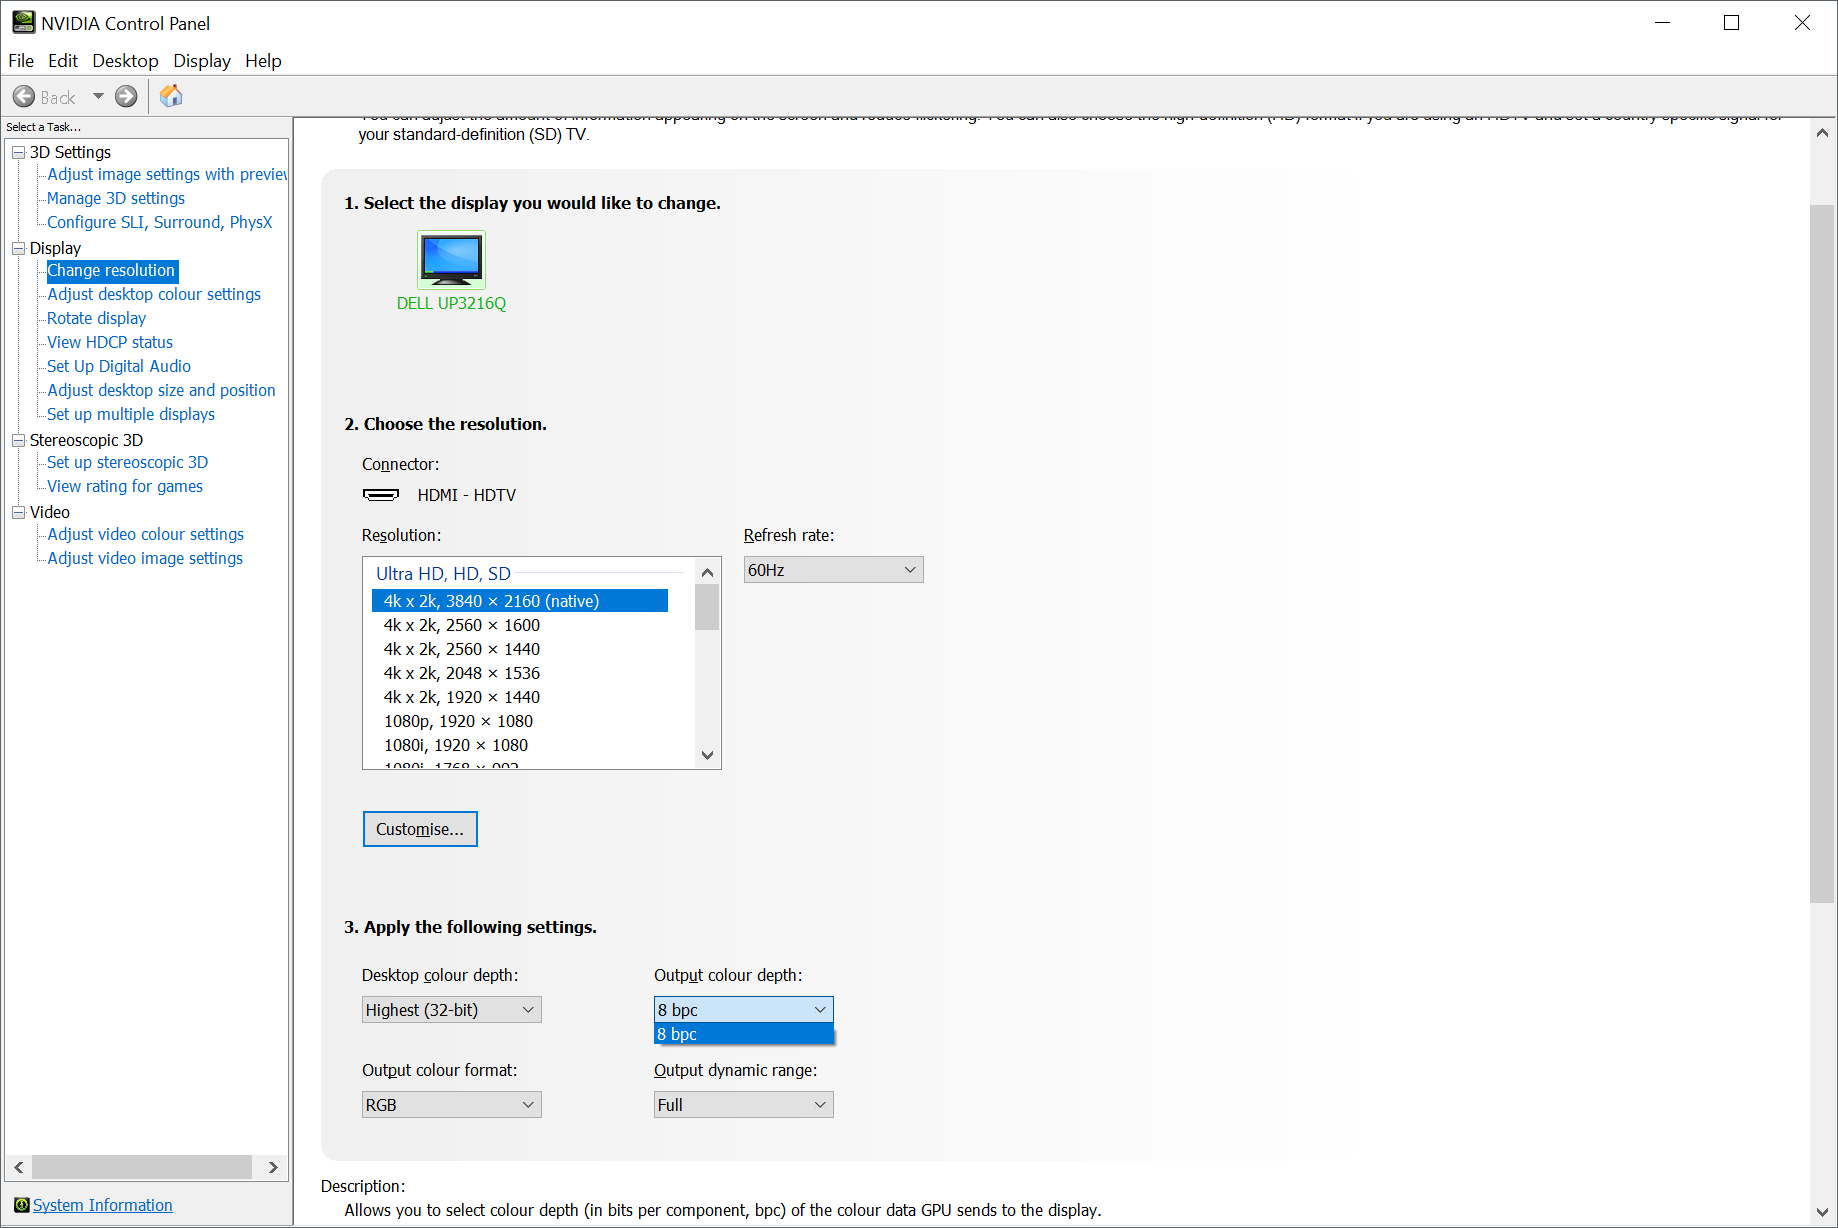Select the DELL UP3216Q monitor icon
Viewport: 1838px width, 1228px height.
pyautogui.click(x=451, y=259)
